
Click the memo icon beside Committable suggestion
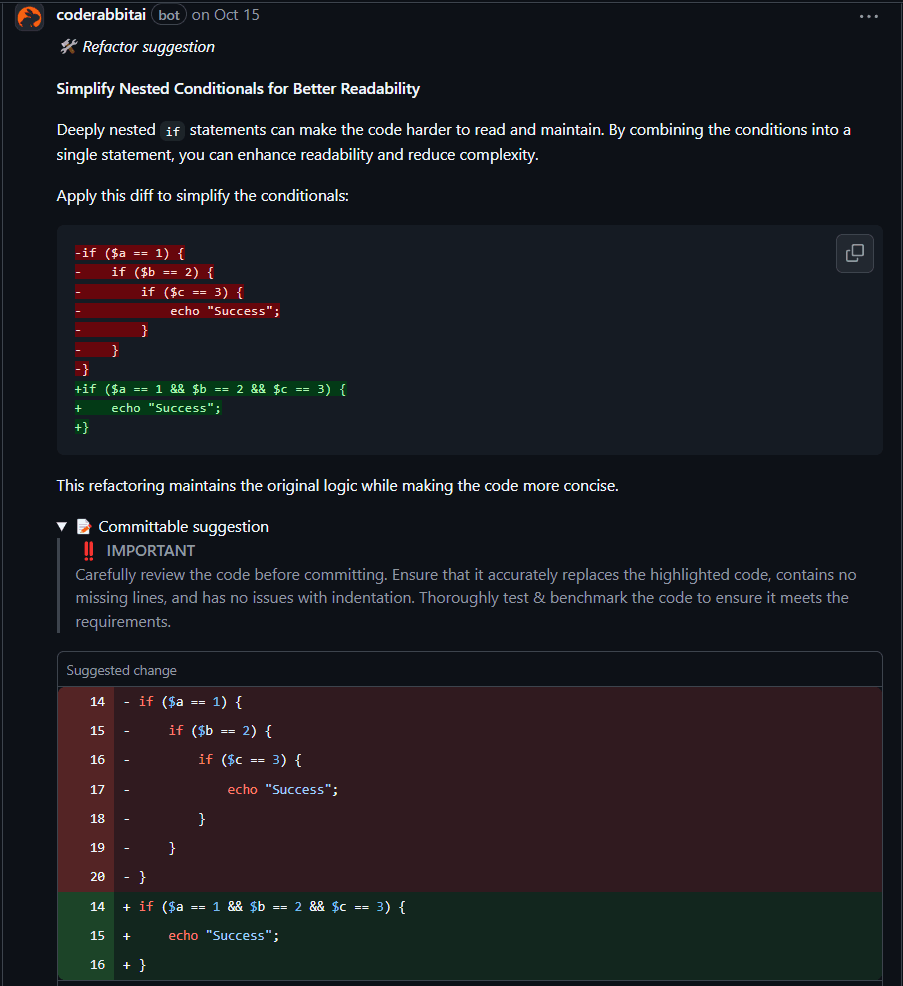[x=85, y=527]
